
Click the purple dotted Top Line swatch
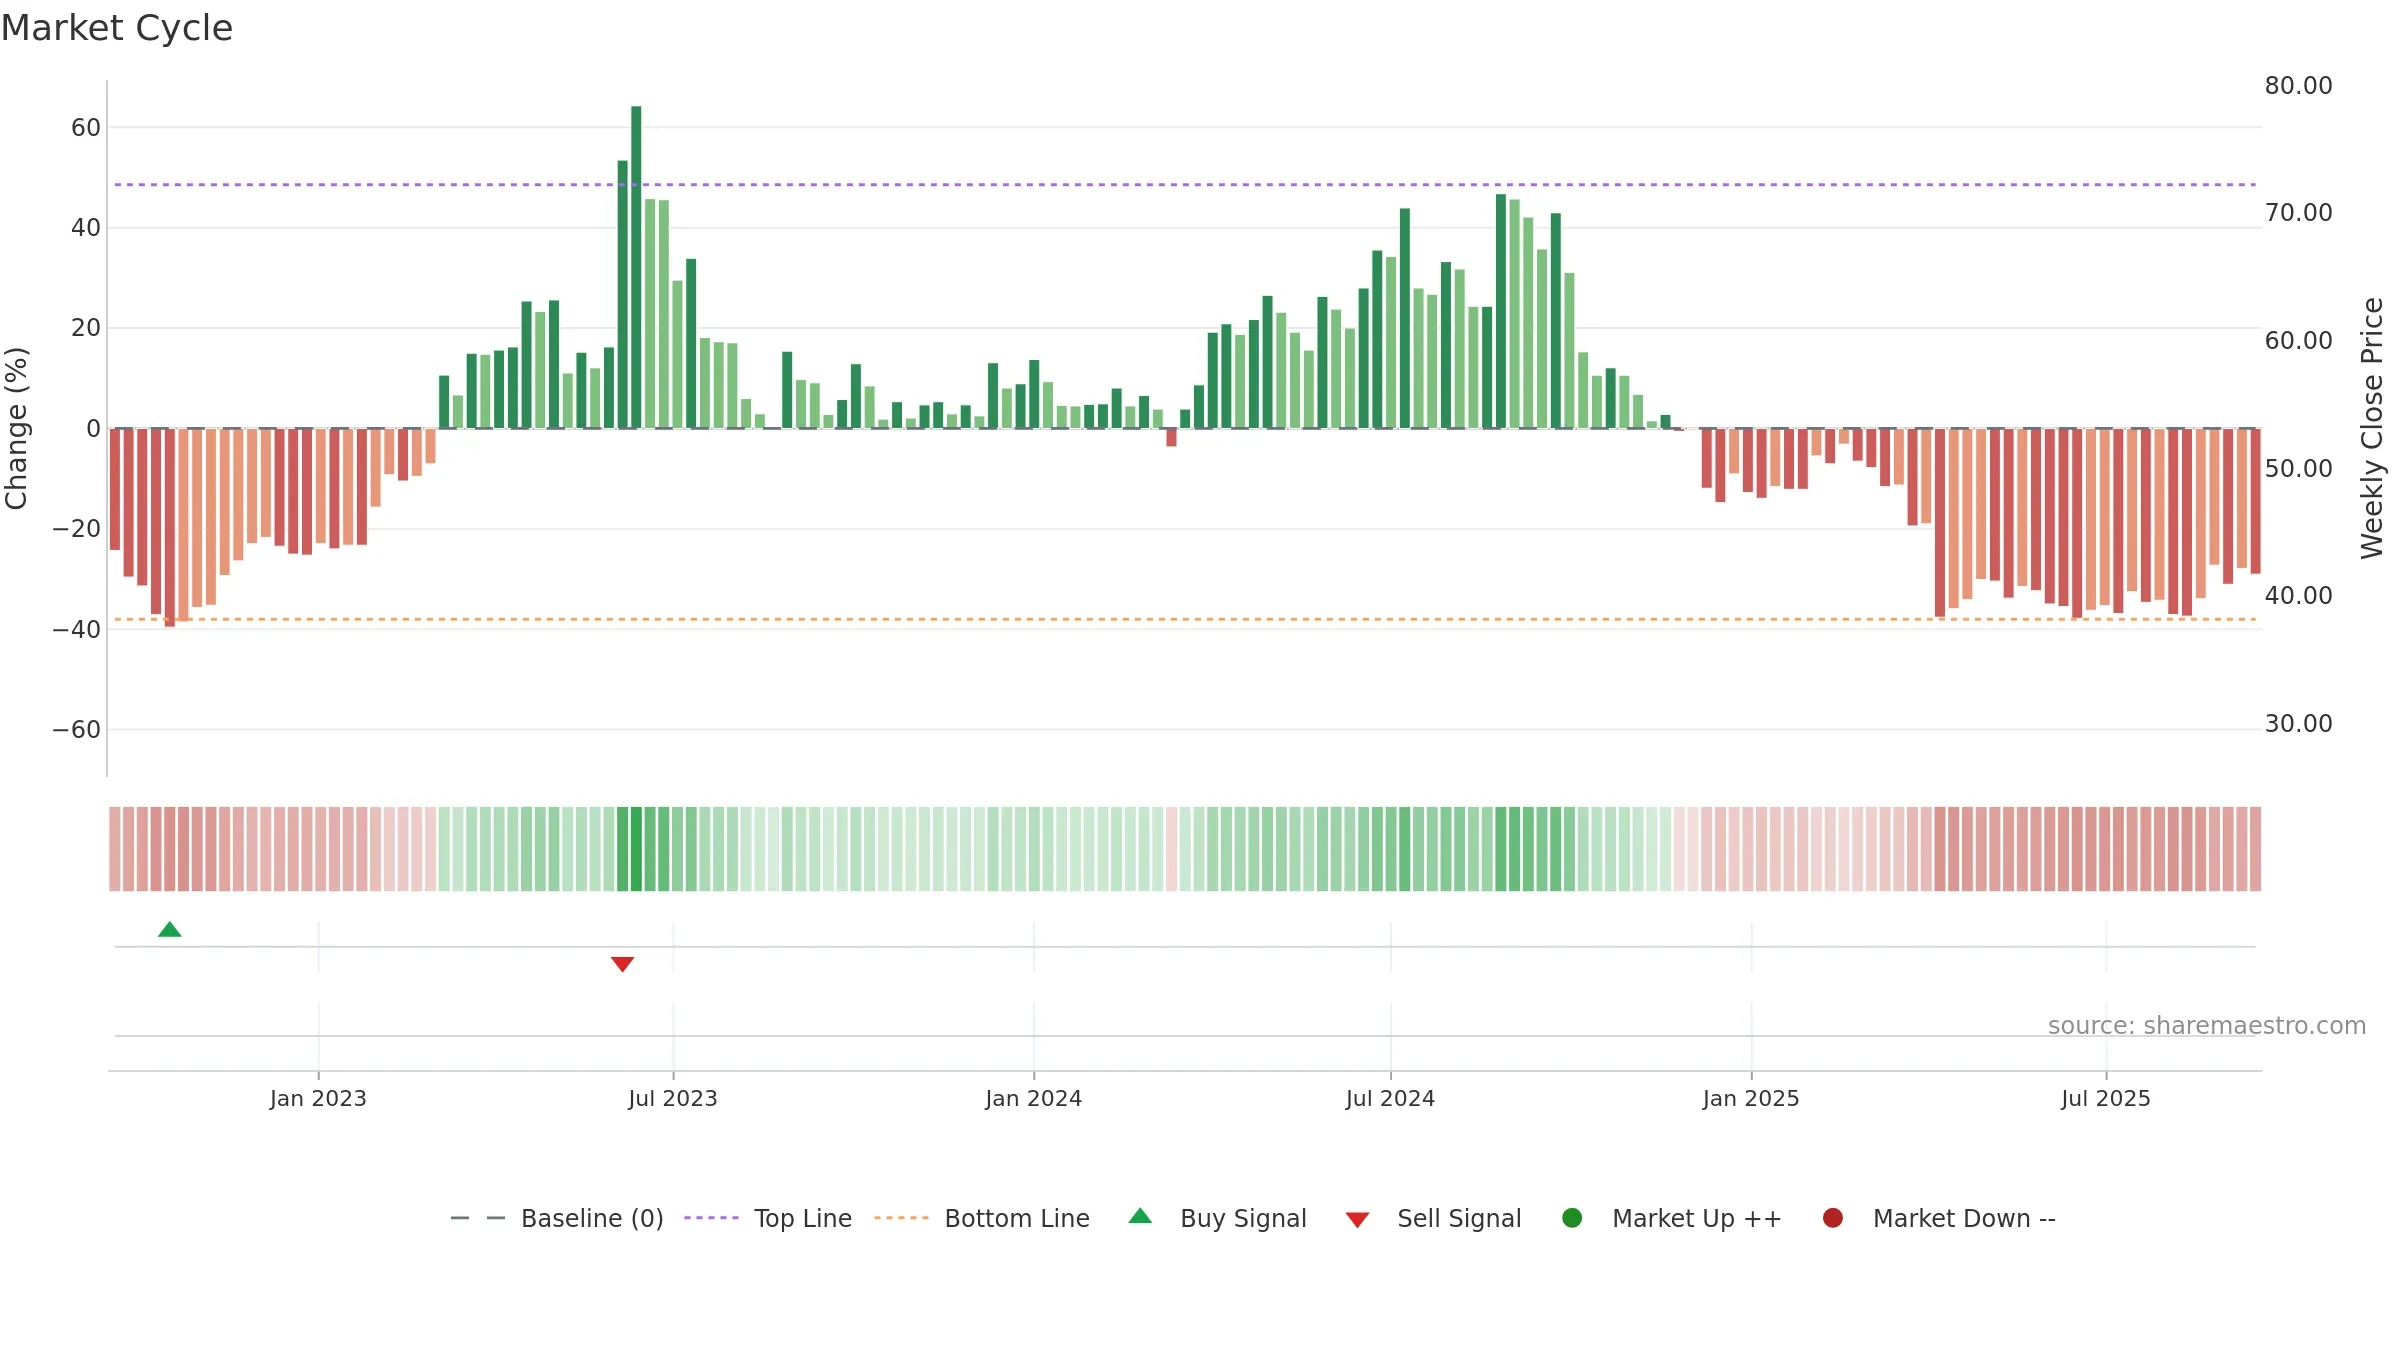(x=711, y=1218)
